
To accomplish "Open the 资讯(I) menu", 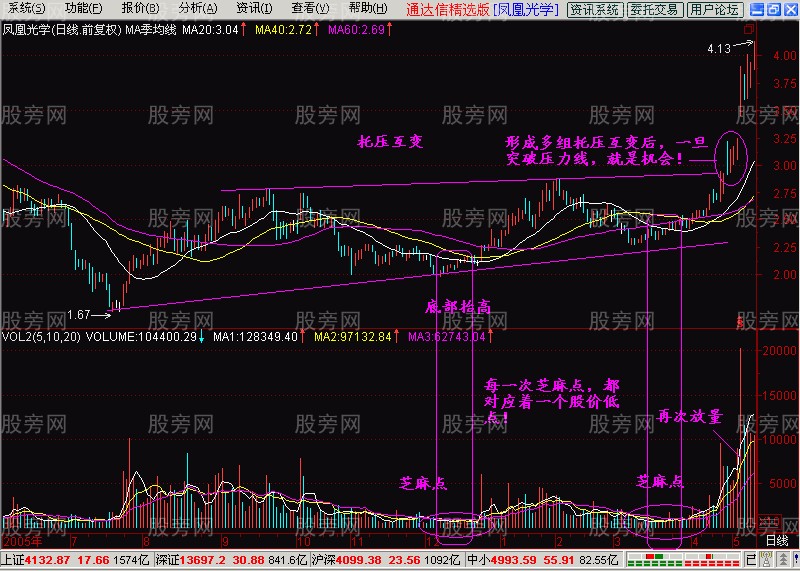I will click(254, 9).
